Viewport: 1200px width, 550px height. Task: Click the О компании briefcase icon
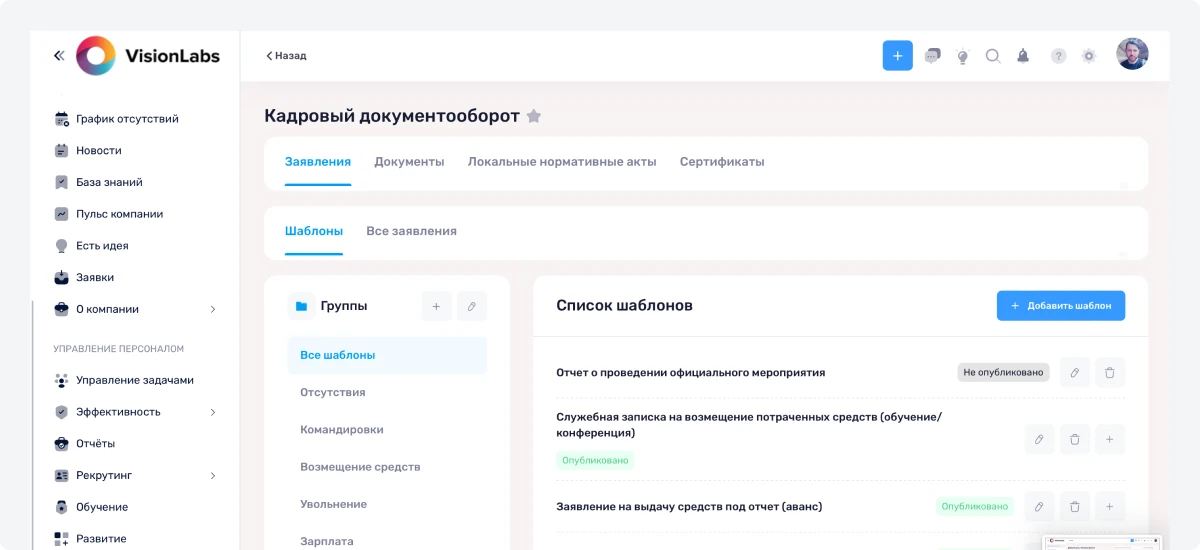[61, 309]
